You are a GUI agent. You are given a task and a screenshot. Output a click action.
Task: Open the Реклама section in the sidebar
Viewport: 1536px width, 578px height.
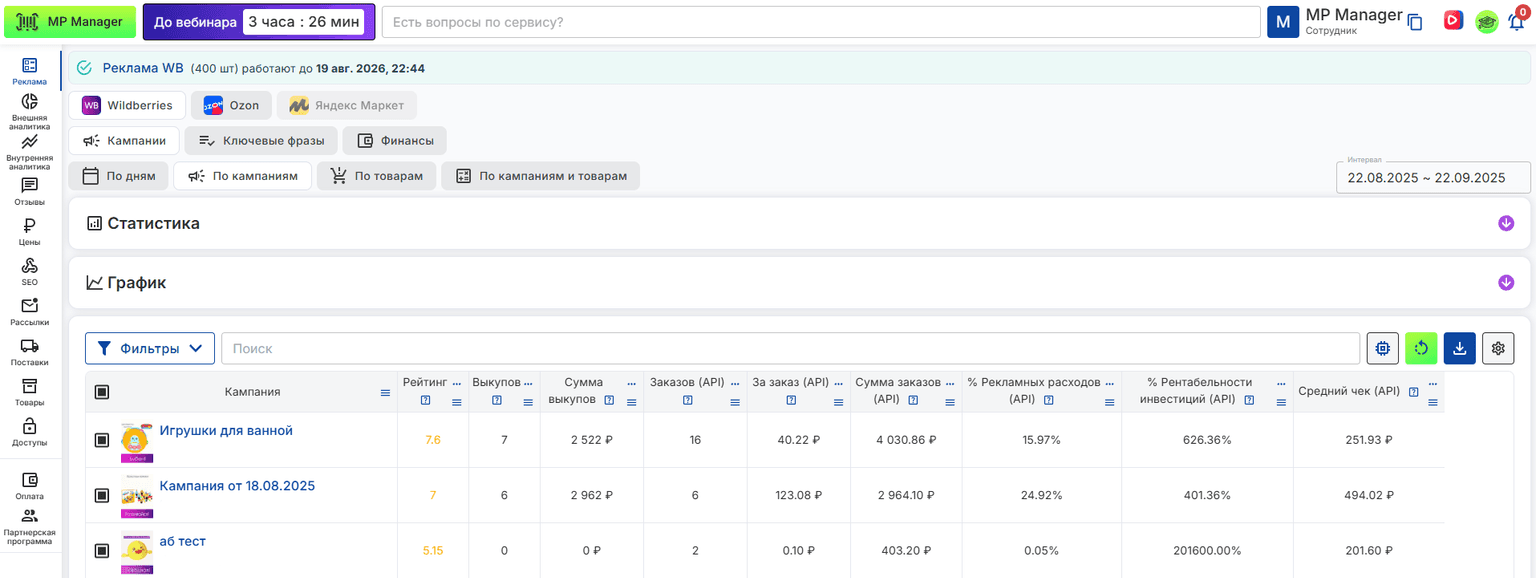[x=29, y=71]
